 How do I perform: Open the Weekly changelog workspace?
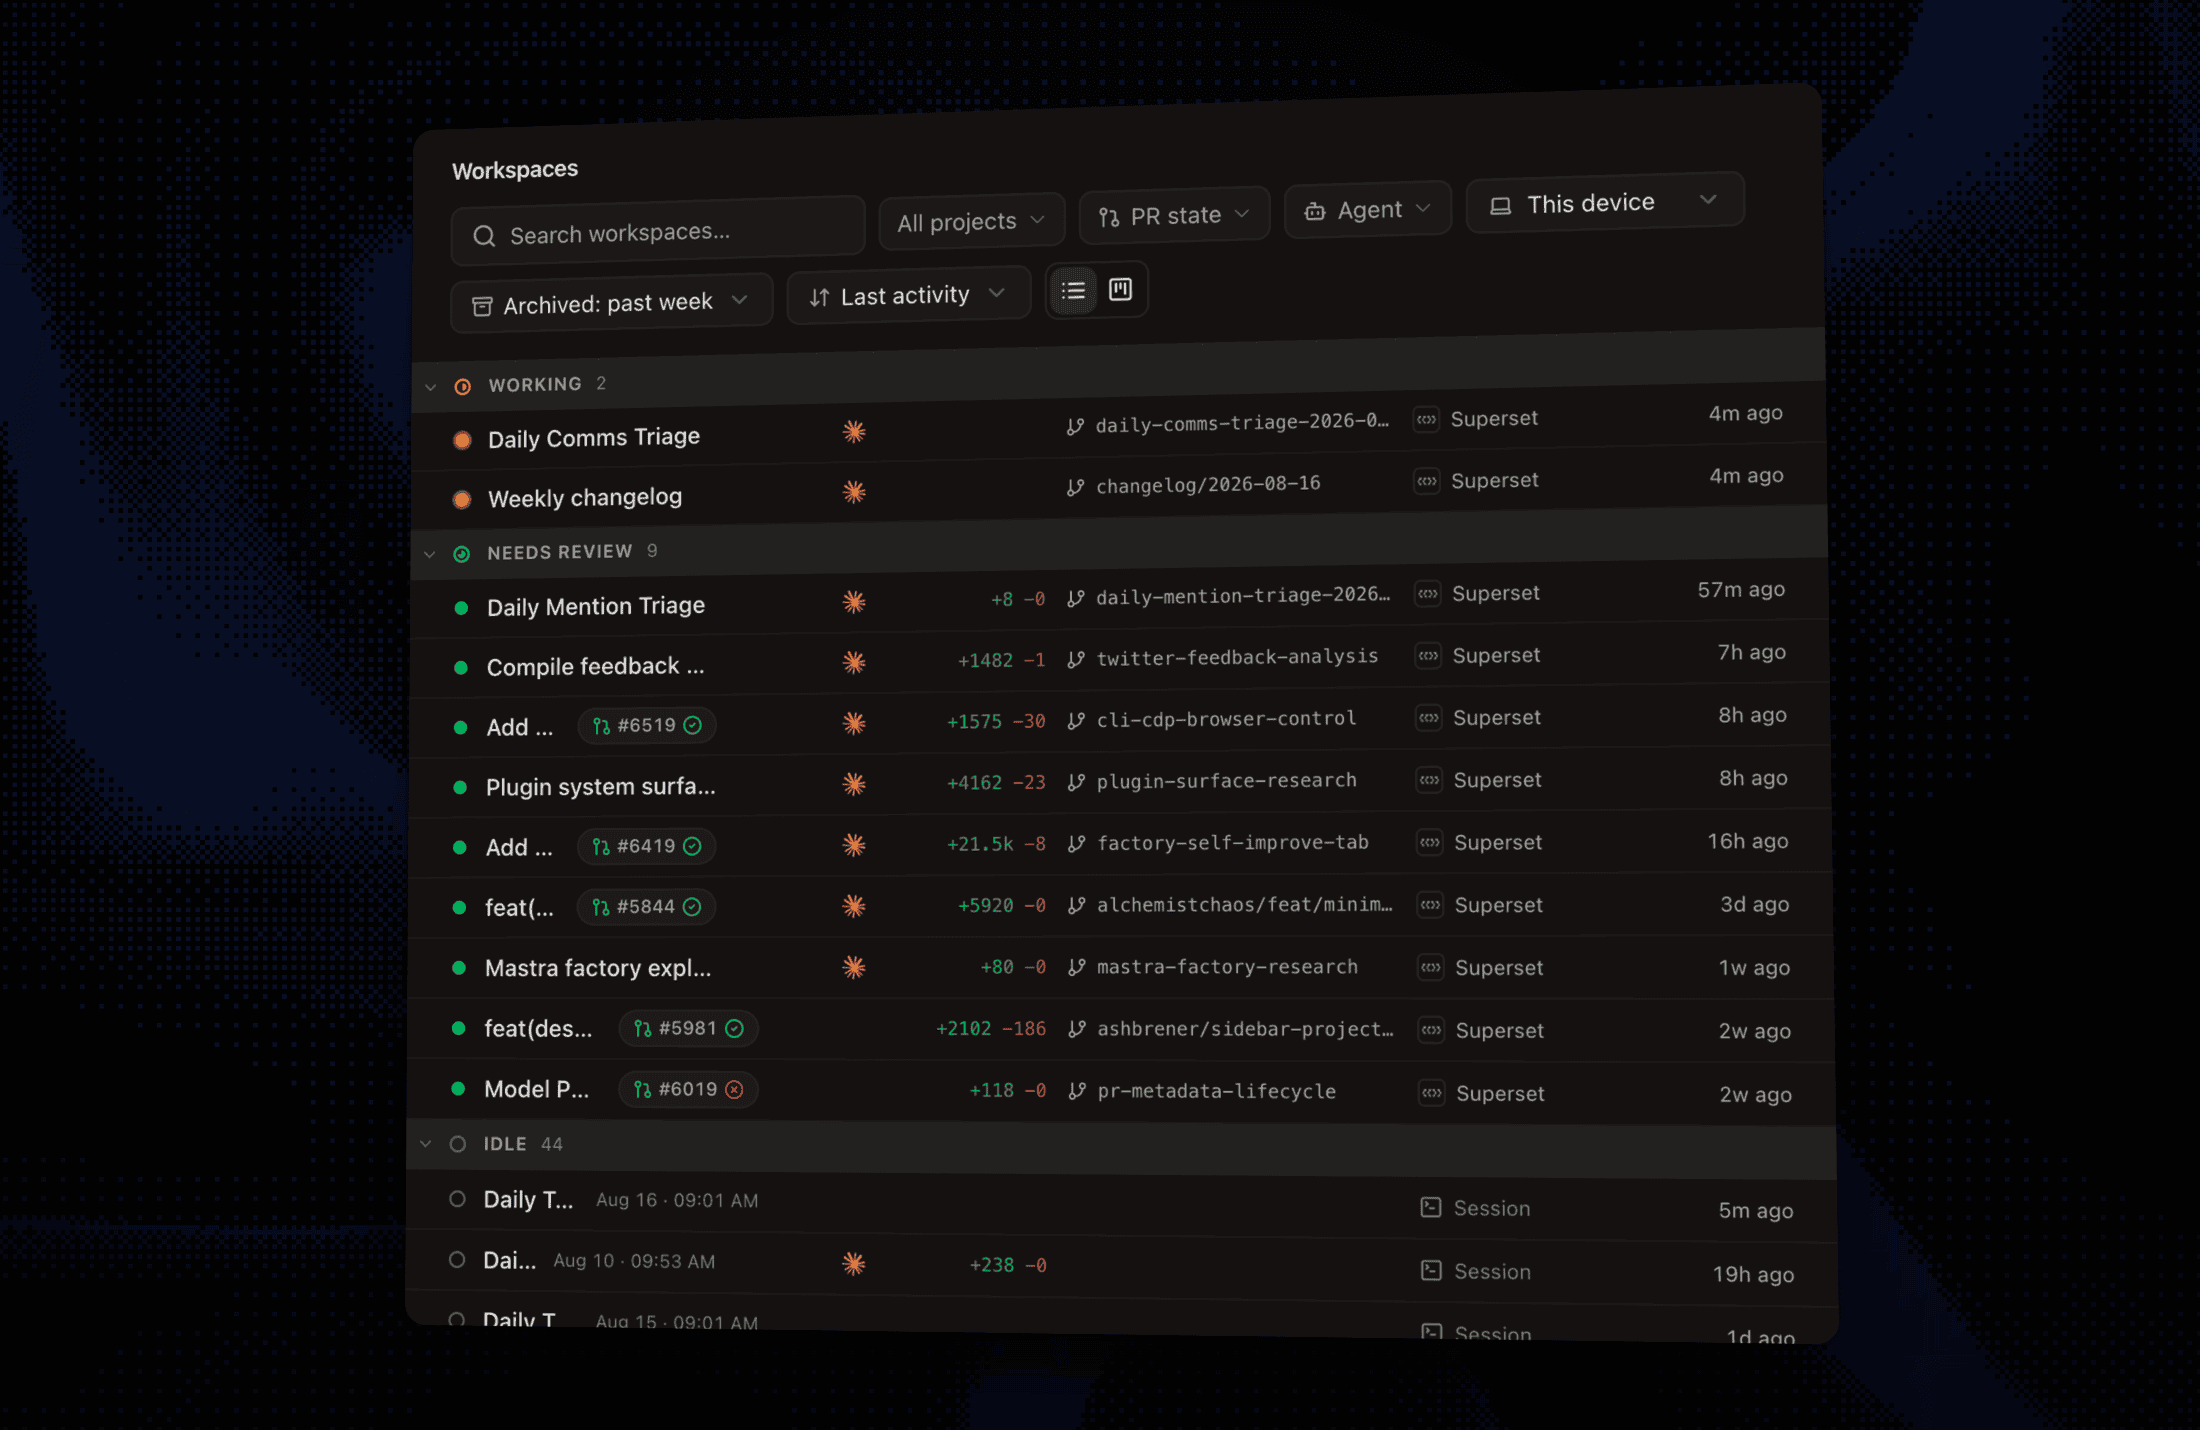(x=585, y=497)
